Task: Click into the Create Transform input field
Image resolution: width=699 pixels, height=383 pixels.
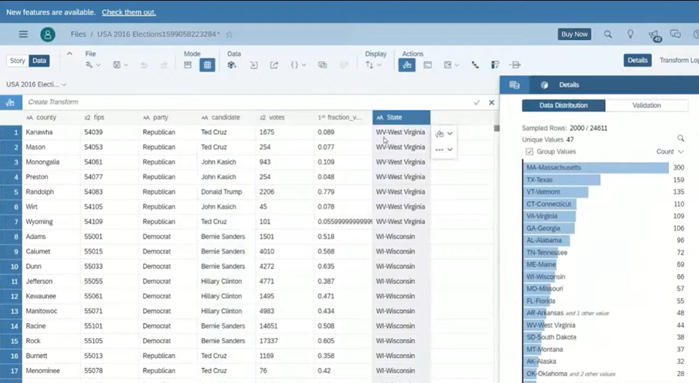Action: click(x=247, y=102)
